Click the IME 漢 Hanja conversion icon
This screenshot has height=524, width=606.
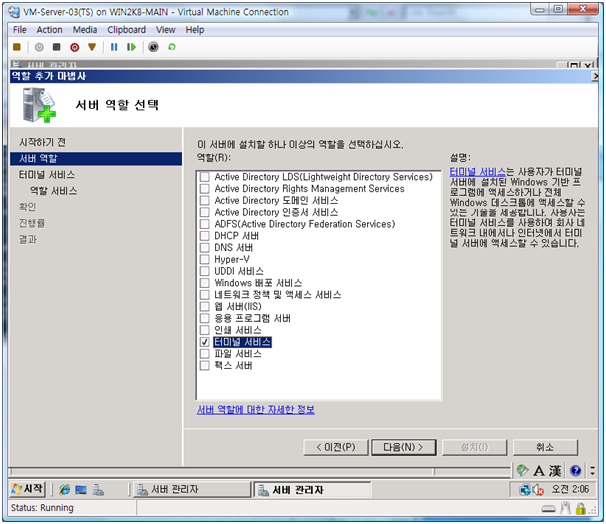(x=555, y=471)
